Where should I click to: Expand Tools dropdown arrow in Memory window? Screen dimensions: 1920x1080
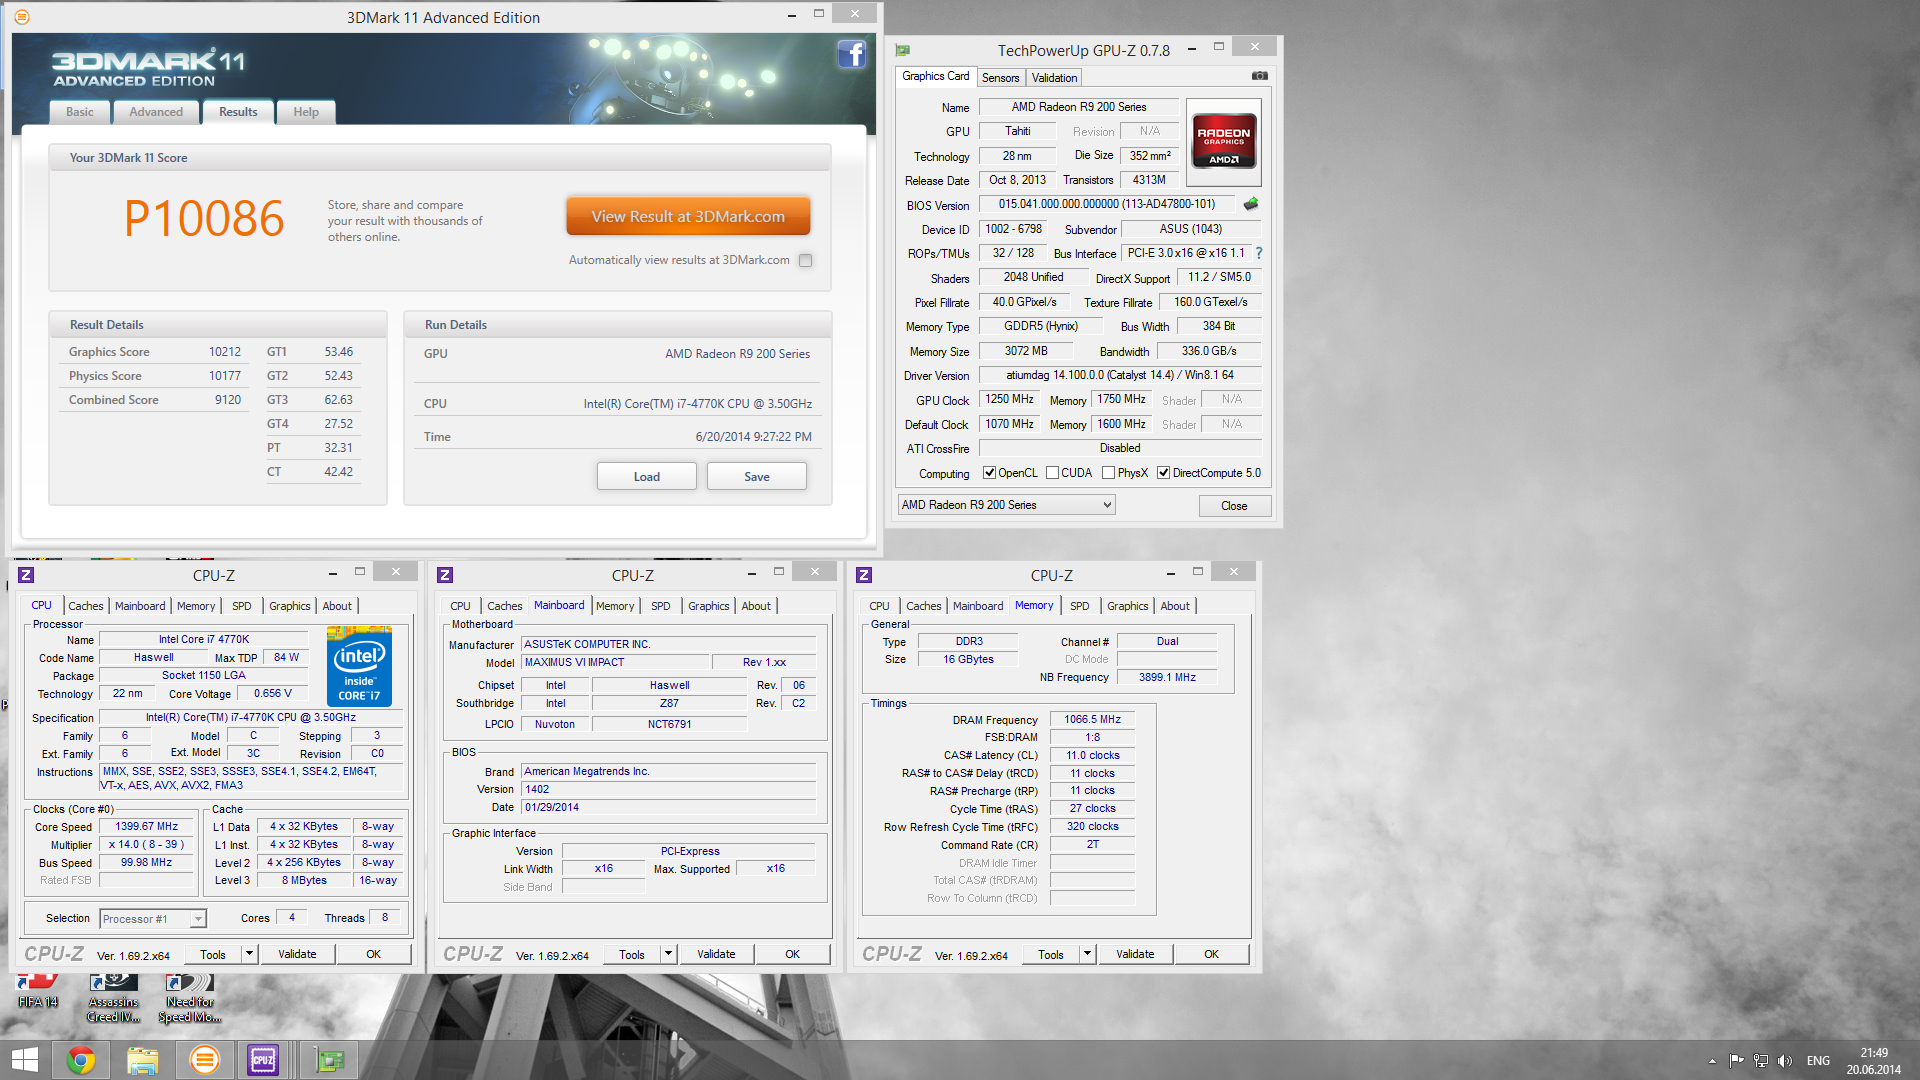1087,954
